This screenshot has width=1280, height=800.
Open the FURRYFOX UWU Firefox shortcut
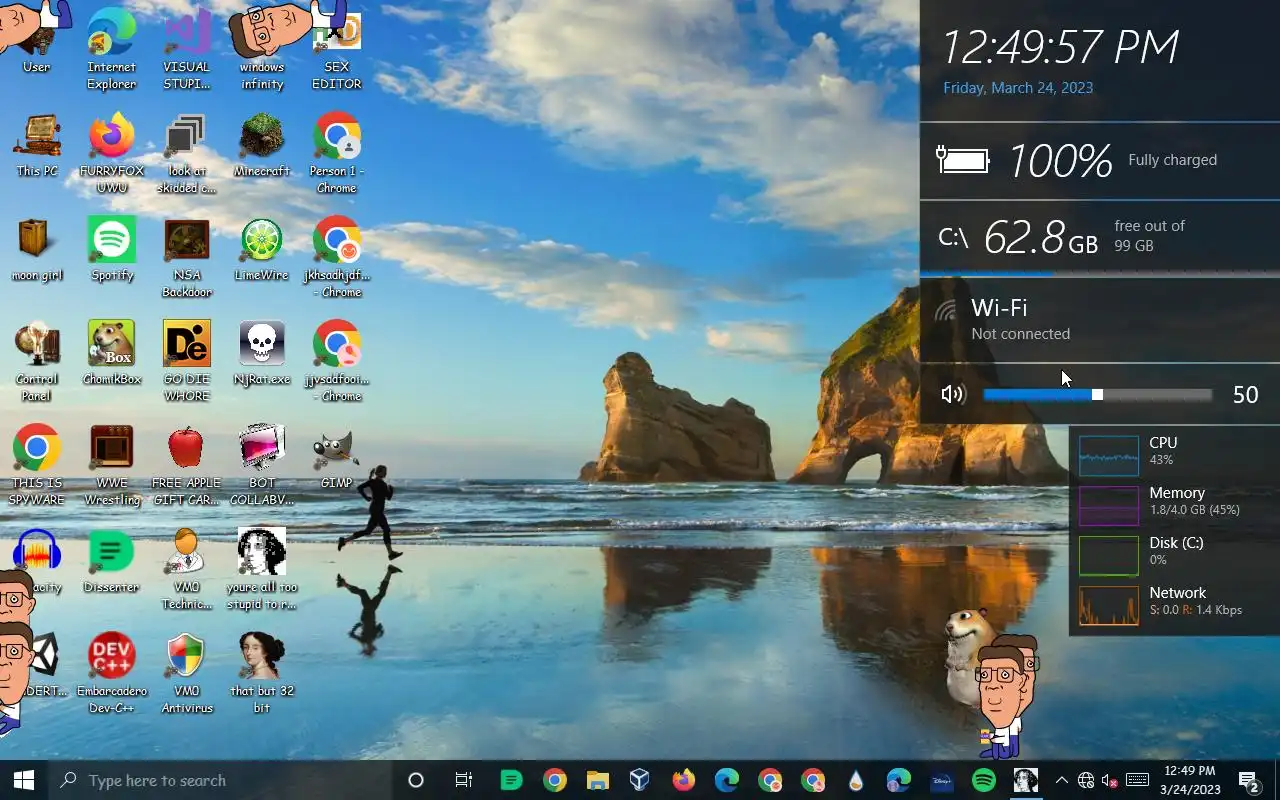pyautogui.click(x=112, y=153)
